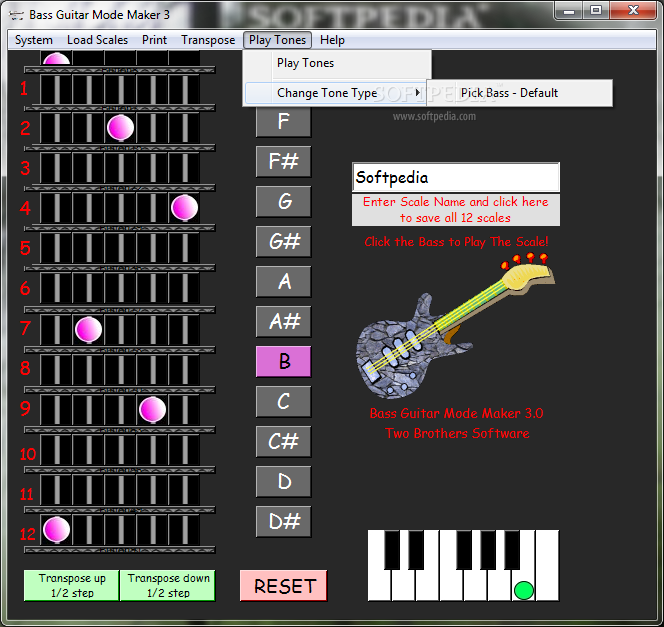Click the bass guitar image to play scale
This screenshot has width=664, height=627.
pos(455,326)
